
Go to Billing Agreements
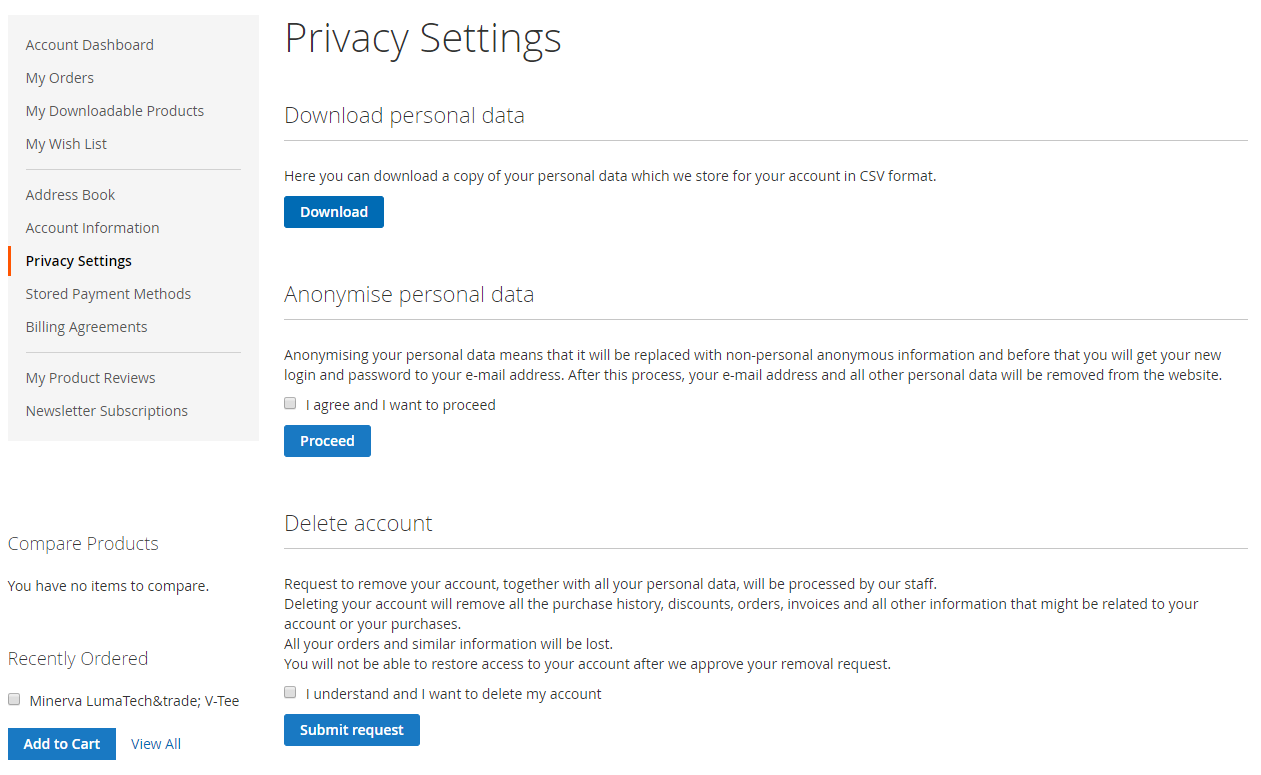(x=87, y=327)
